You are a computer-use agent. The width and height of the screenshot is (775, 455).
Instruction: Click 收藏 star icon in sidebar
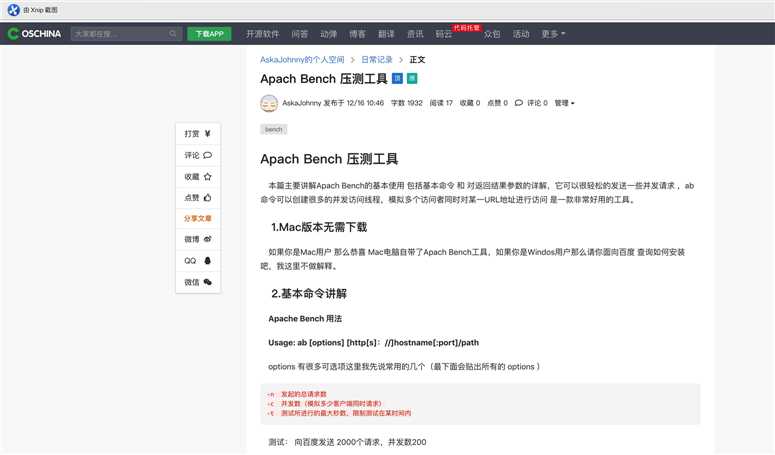point(208,176)
